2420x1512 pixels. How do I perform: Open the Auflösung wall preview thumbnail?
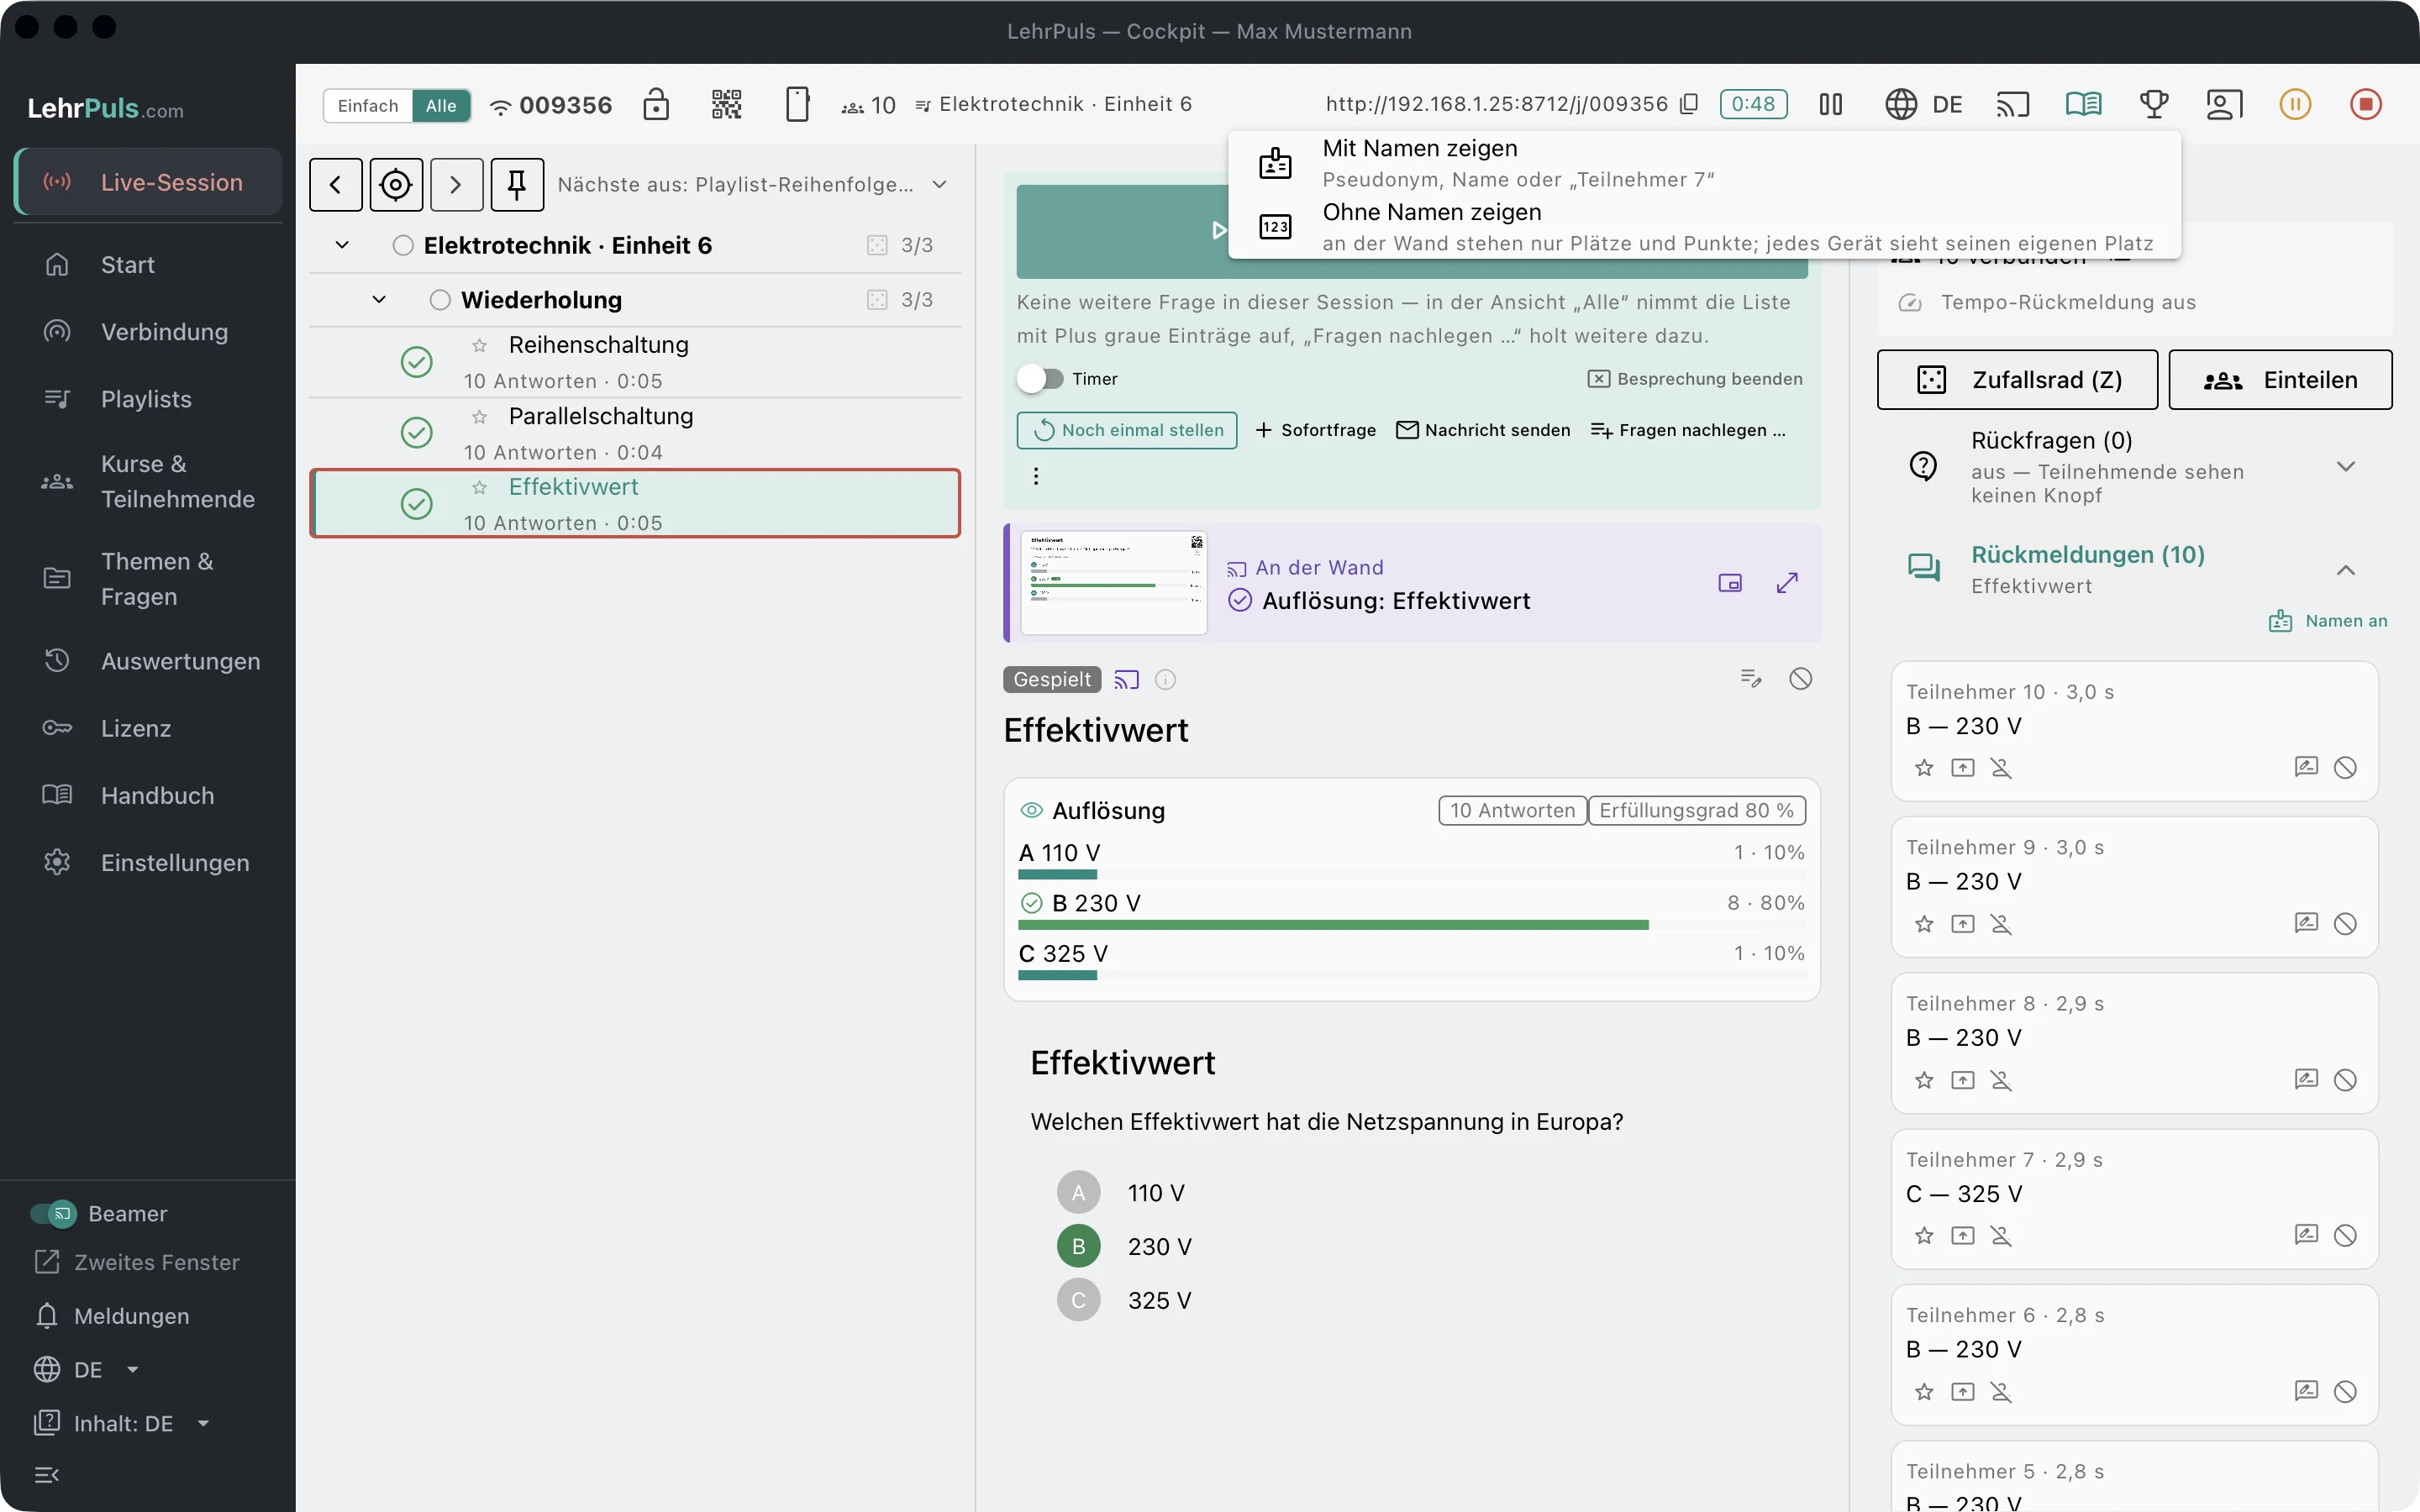pyautogui.click(x=1113, y=583)
